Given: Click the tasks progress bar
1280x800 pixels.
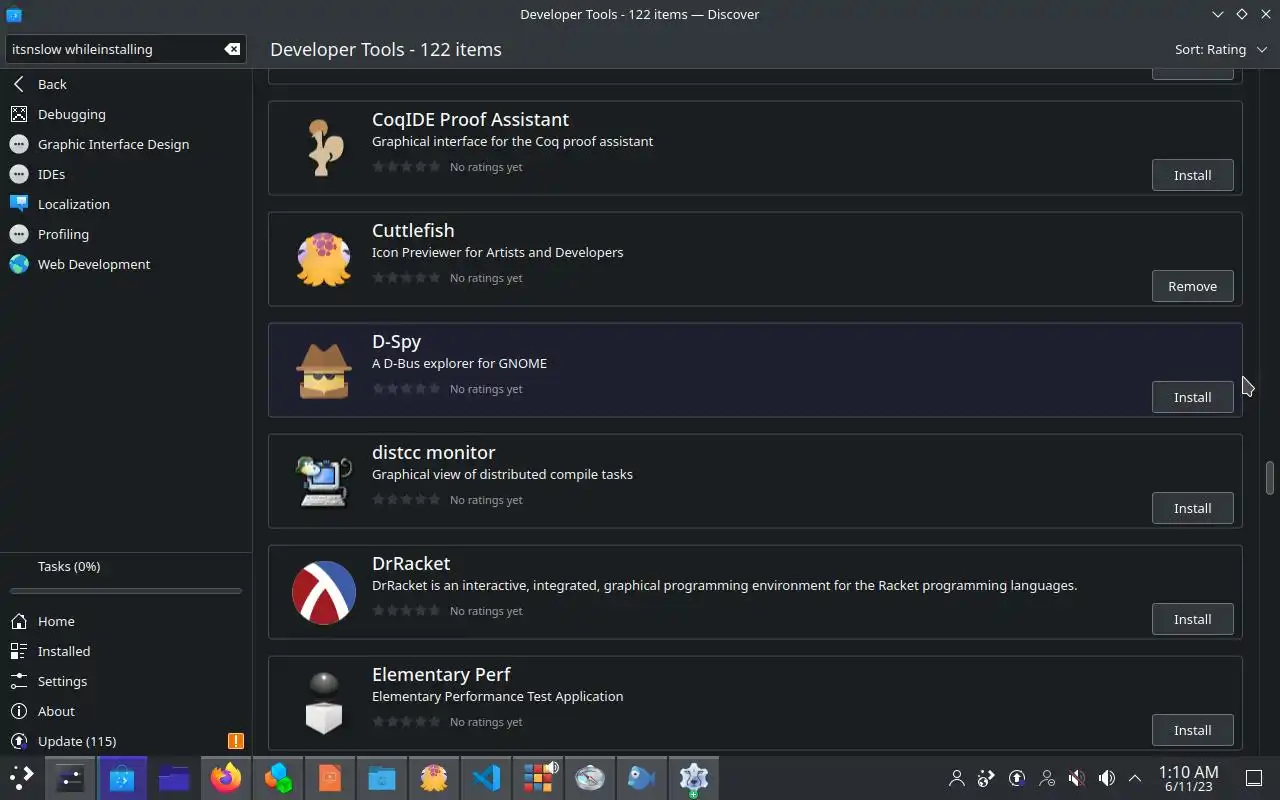Looking at the screenshot, I should (x=126, y=591).
